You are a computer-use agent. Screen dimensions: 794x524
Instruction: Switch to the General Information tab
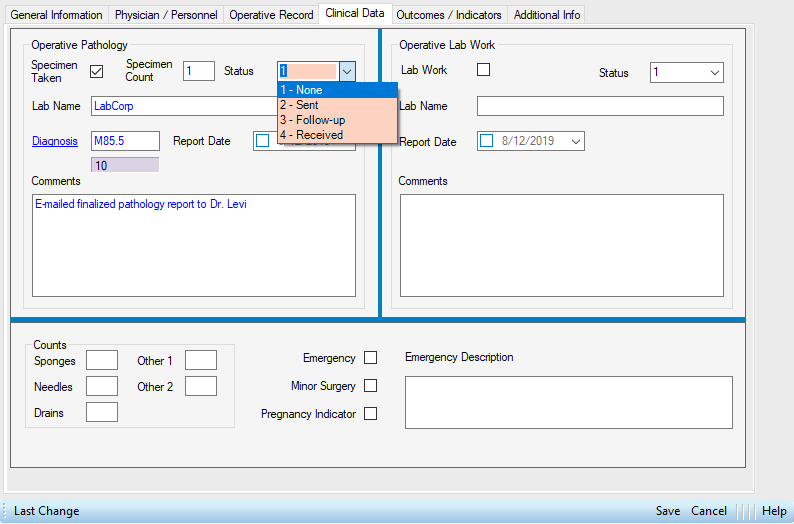click(x=56, y=15)
